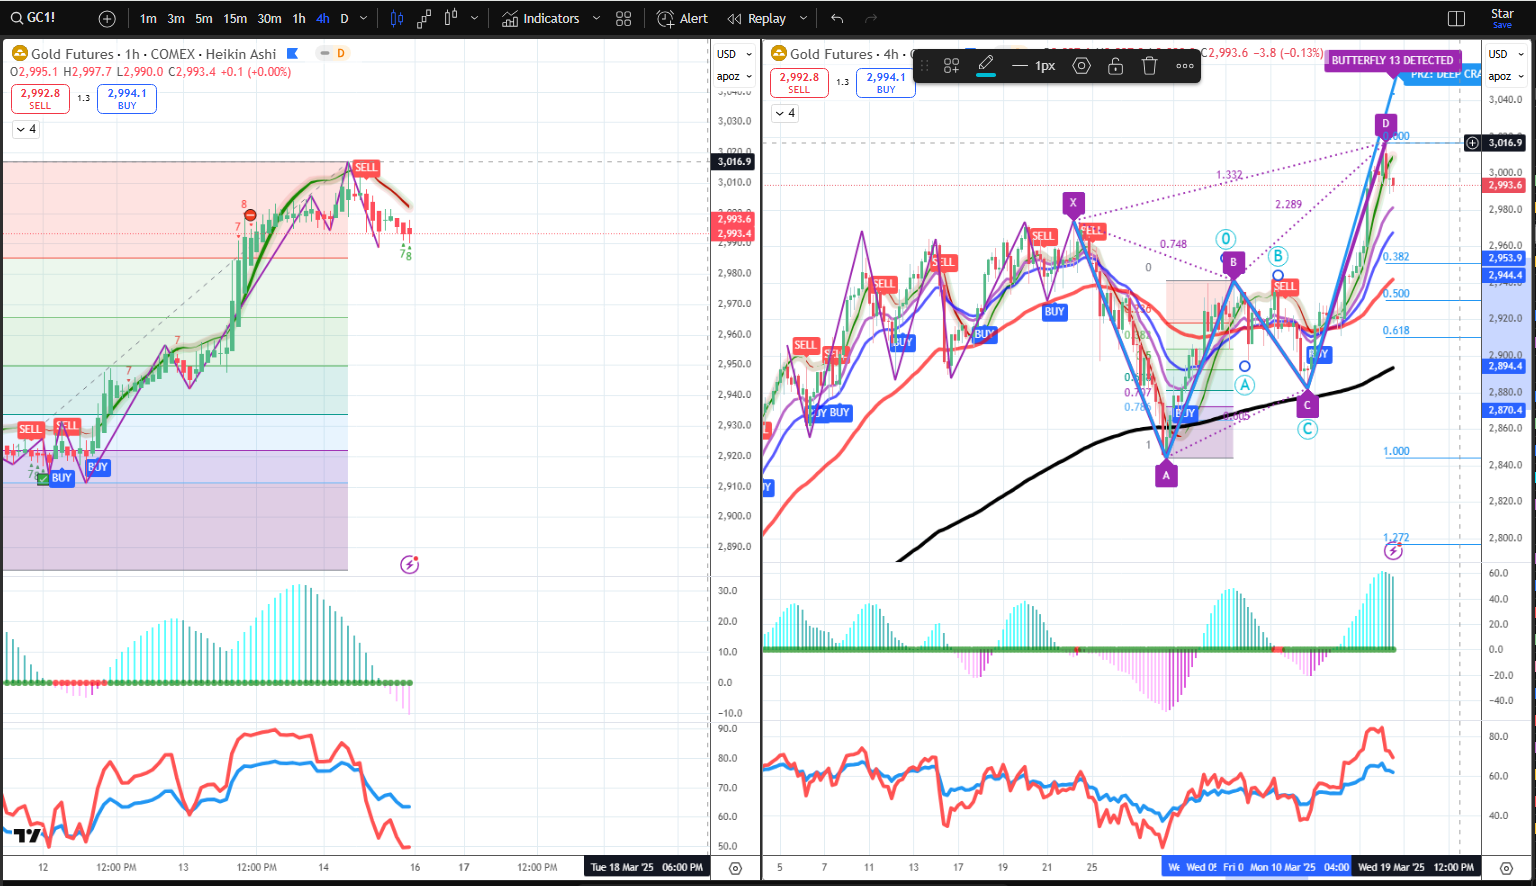Click the gold symbol logo on 1h chart
The width and height of the screenshot is (1536, 886).
click(x=19, y=53)
